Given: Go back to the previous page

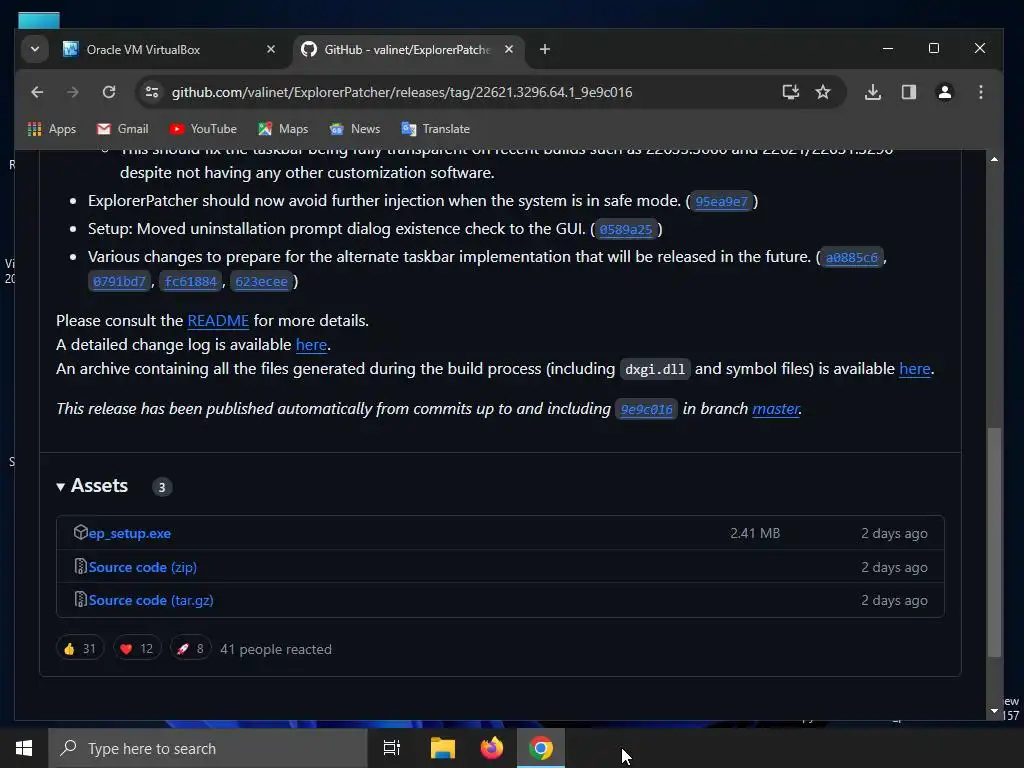Looking at the screenshot, I should coord(37,92).
